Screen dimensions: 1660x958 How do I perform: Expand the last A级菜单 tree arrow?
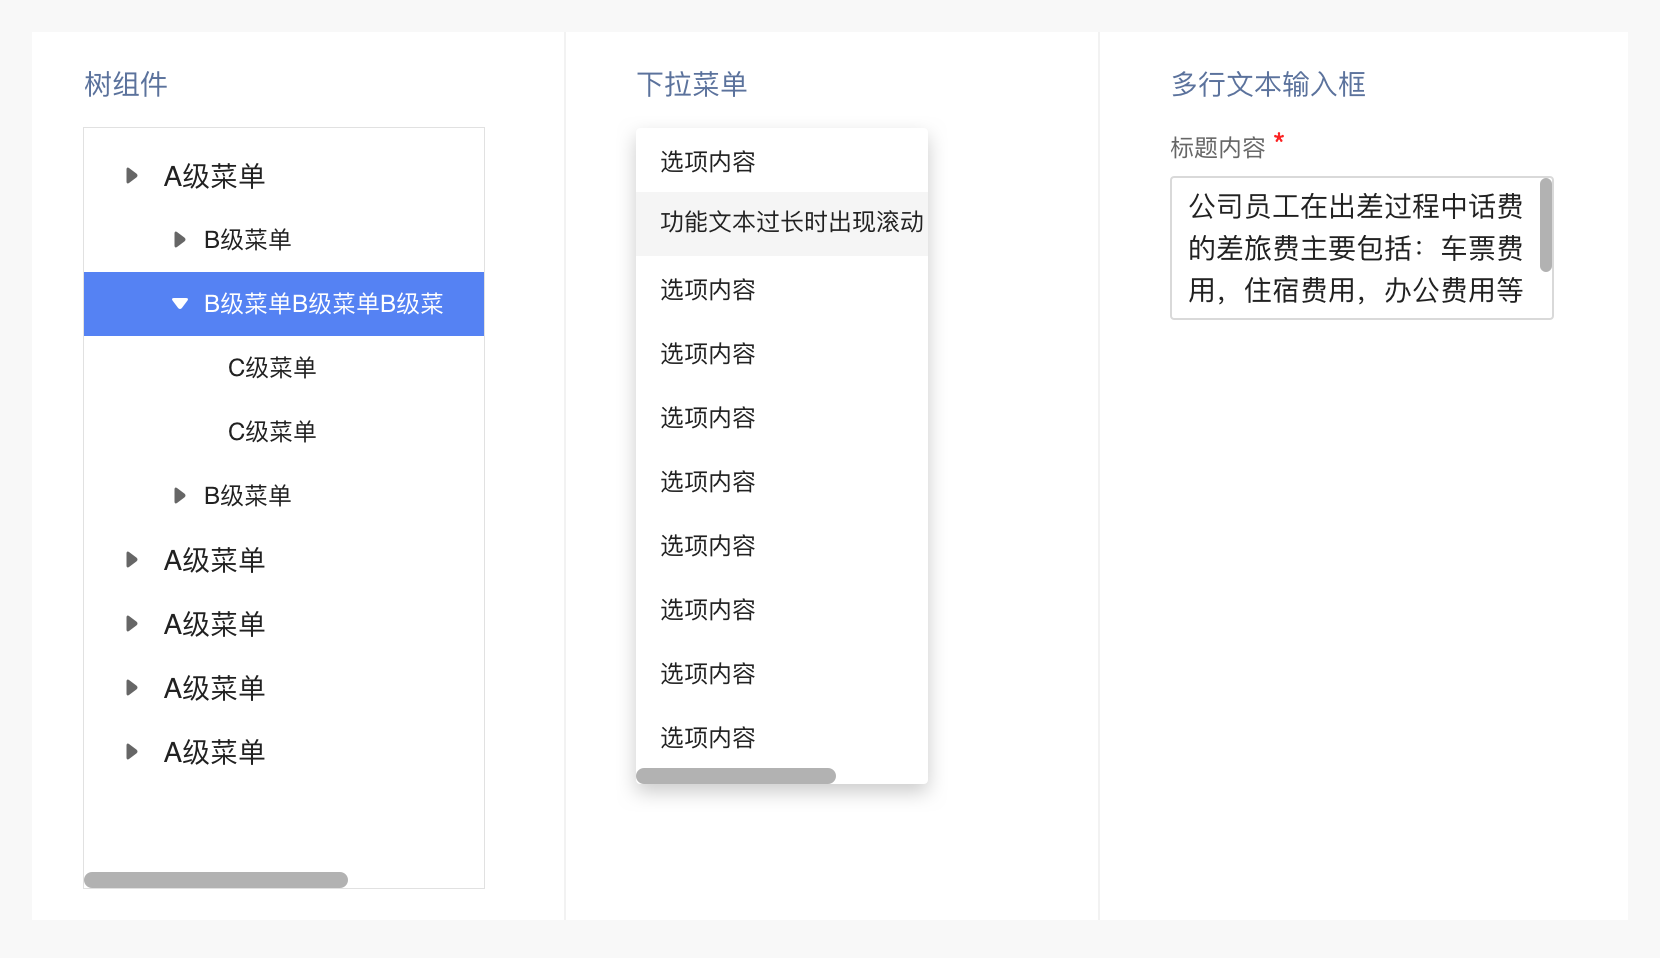coord(131,752)
